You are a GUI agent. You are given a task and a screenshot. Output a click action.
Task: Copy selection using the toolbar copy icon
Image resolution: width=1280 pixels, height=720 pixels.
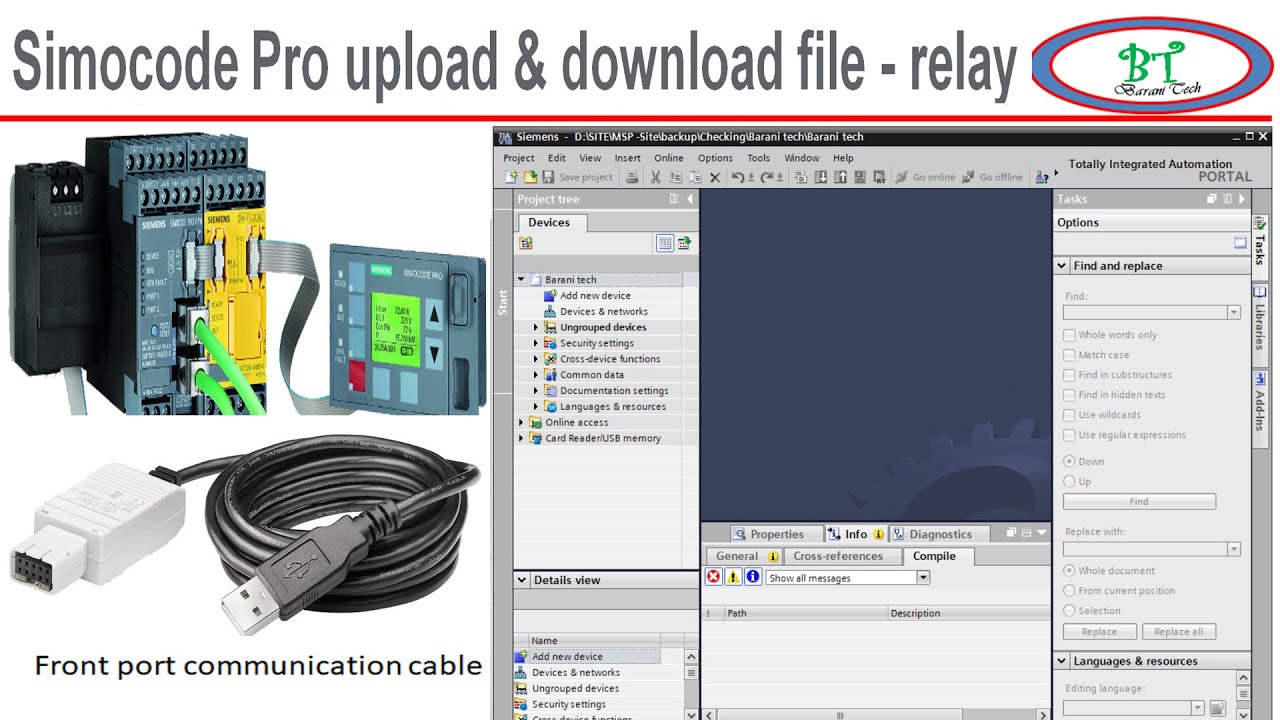(676, 177)
